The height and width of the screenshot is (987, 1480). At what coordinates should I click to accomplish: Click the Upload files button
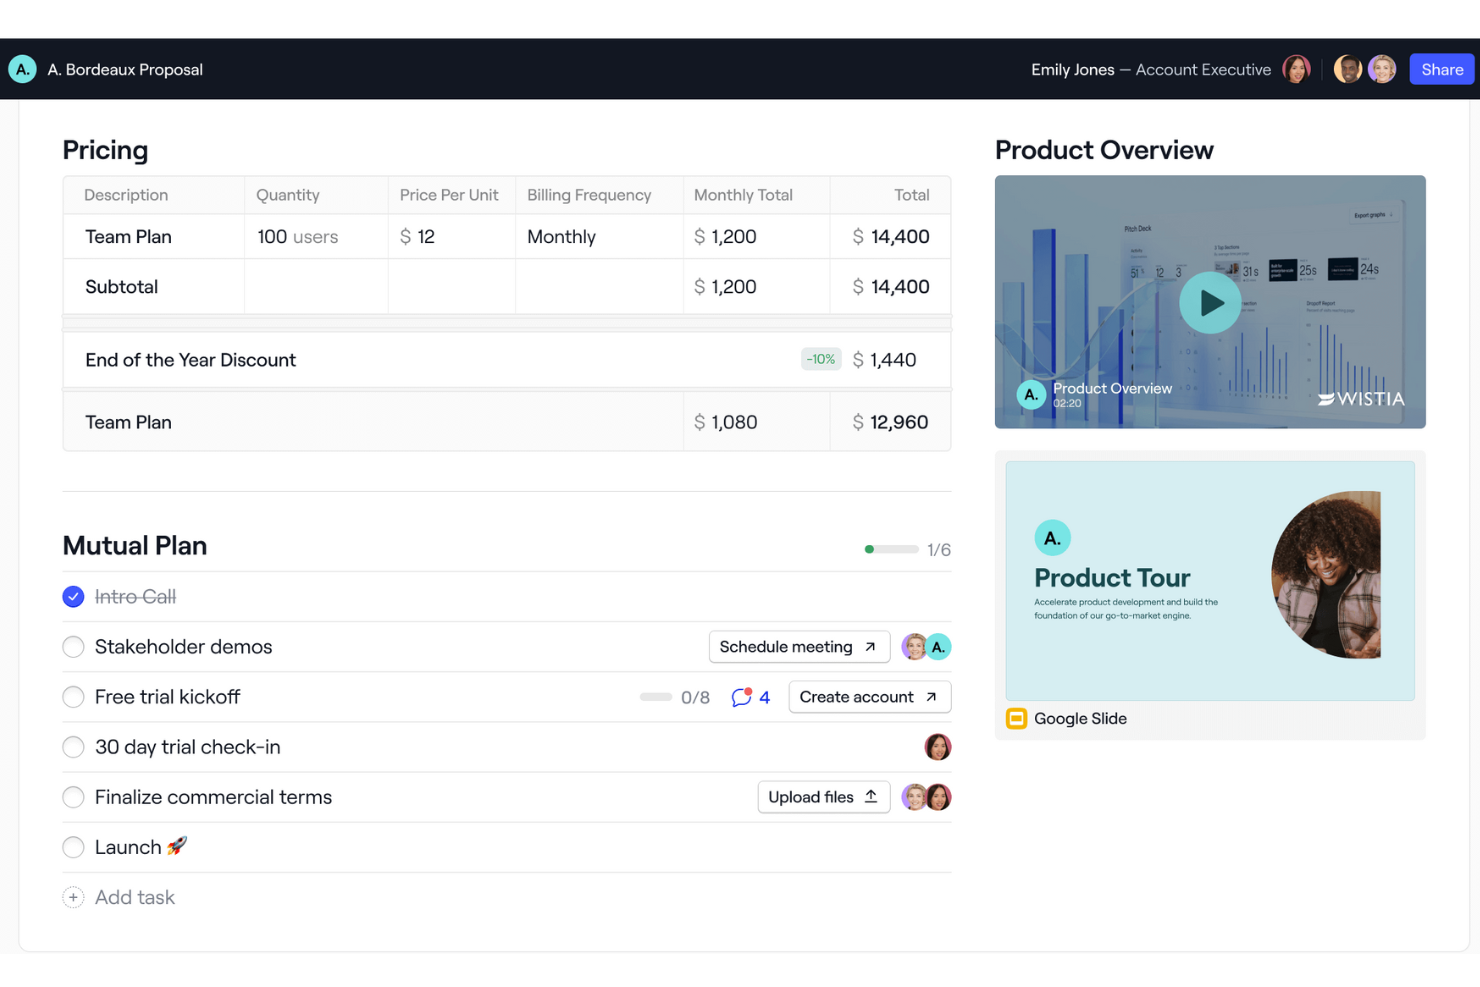point(823,796)
